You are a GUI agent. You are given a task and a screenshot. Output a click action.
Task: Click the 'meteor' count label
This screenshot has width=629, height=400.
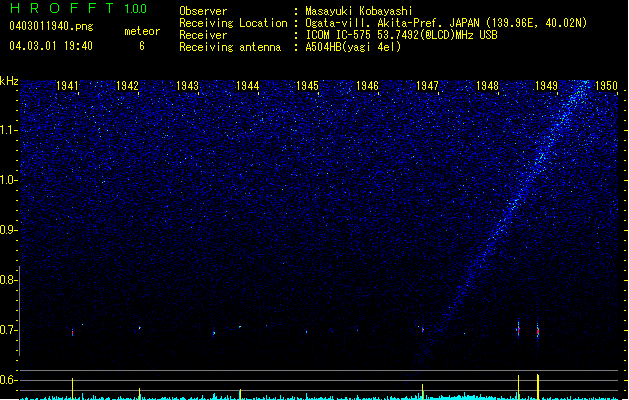[x=142, y=31]
